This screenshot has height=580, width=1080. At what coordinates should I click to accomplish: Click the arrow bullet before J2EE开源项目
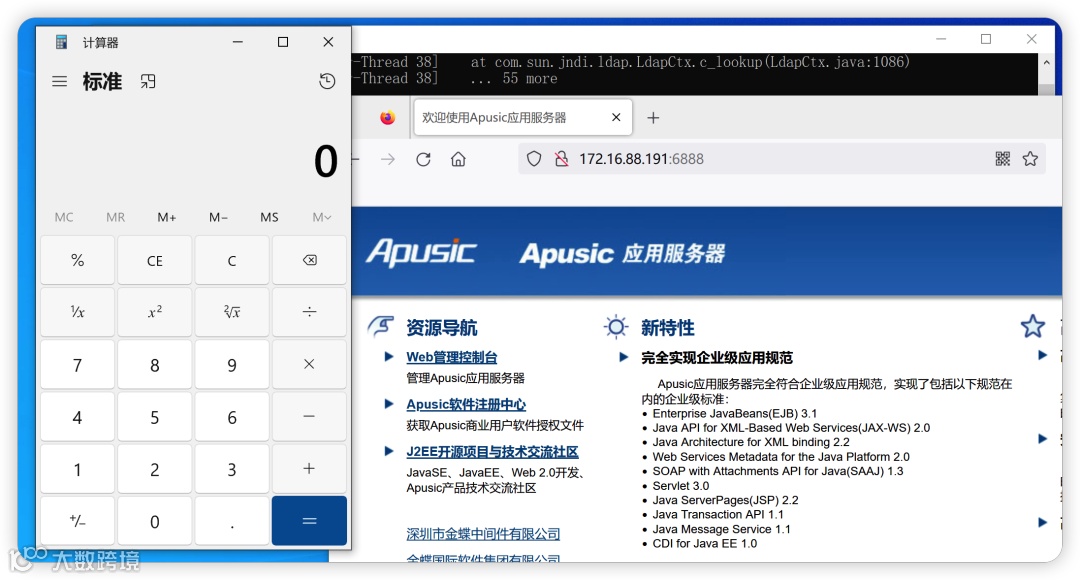388,452
